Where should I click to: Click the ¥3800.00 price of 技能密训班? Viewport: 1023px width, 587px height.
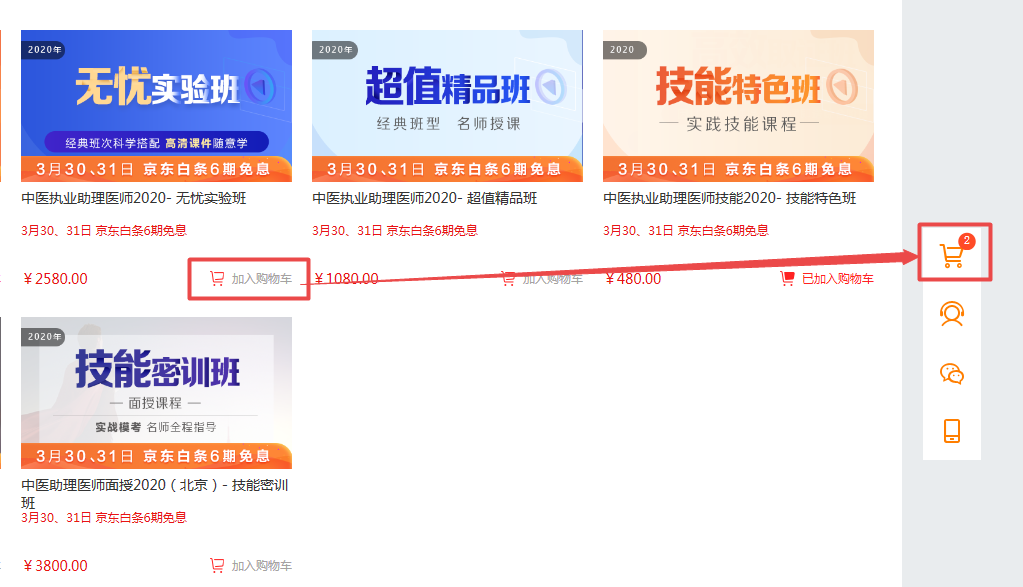pos(55,565)
